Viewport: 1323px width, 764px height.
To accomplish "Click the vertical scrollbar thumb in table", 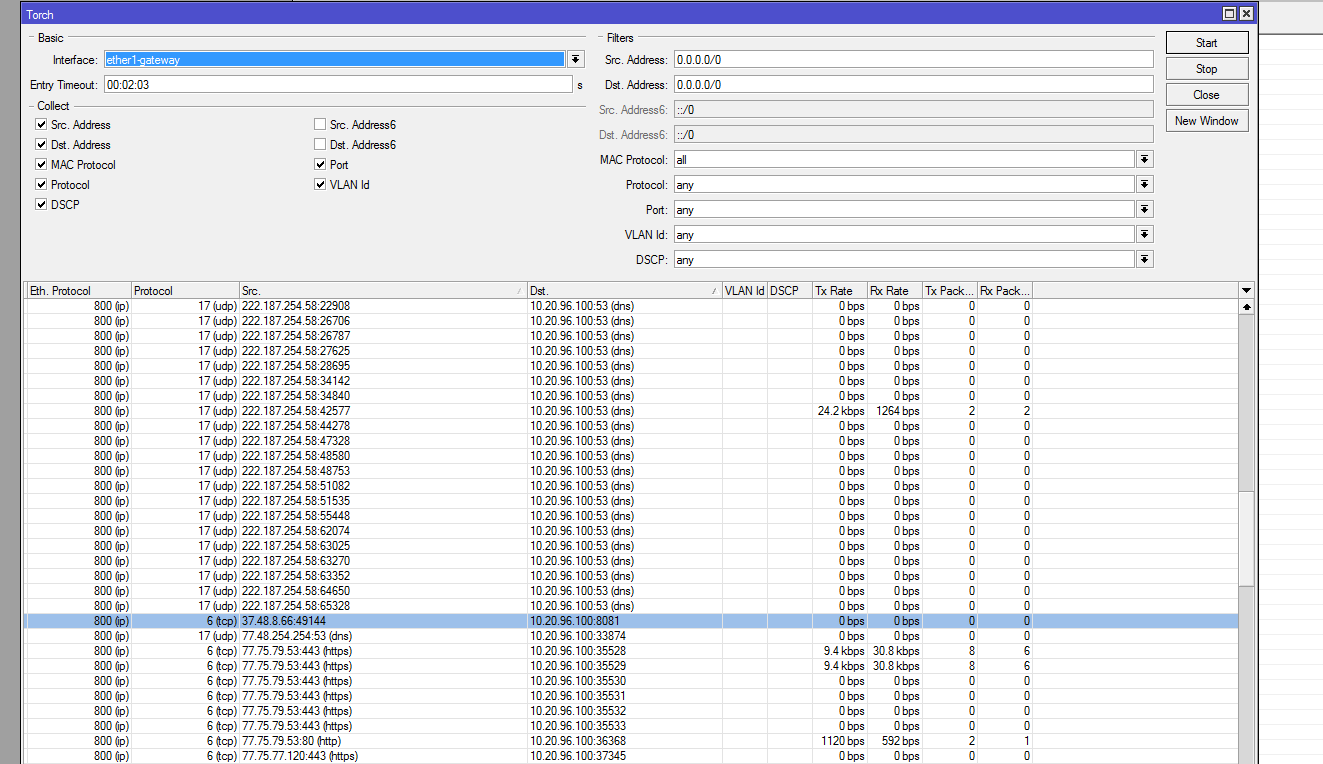I will (x=1246, y=540).
